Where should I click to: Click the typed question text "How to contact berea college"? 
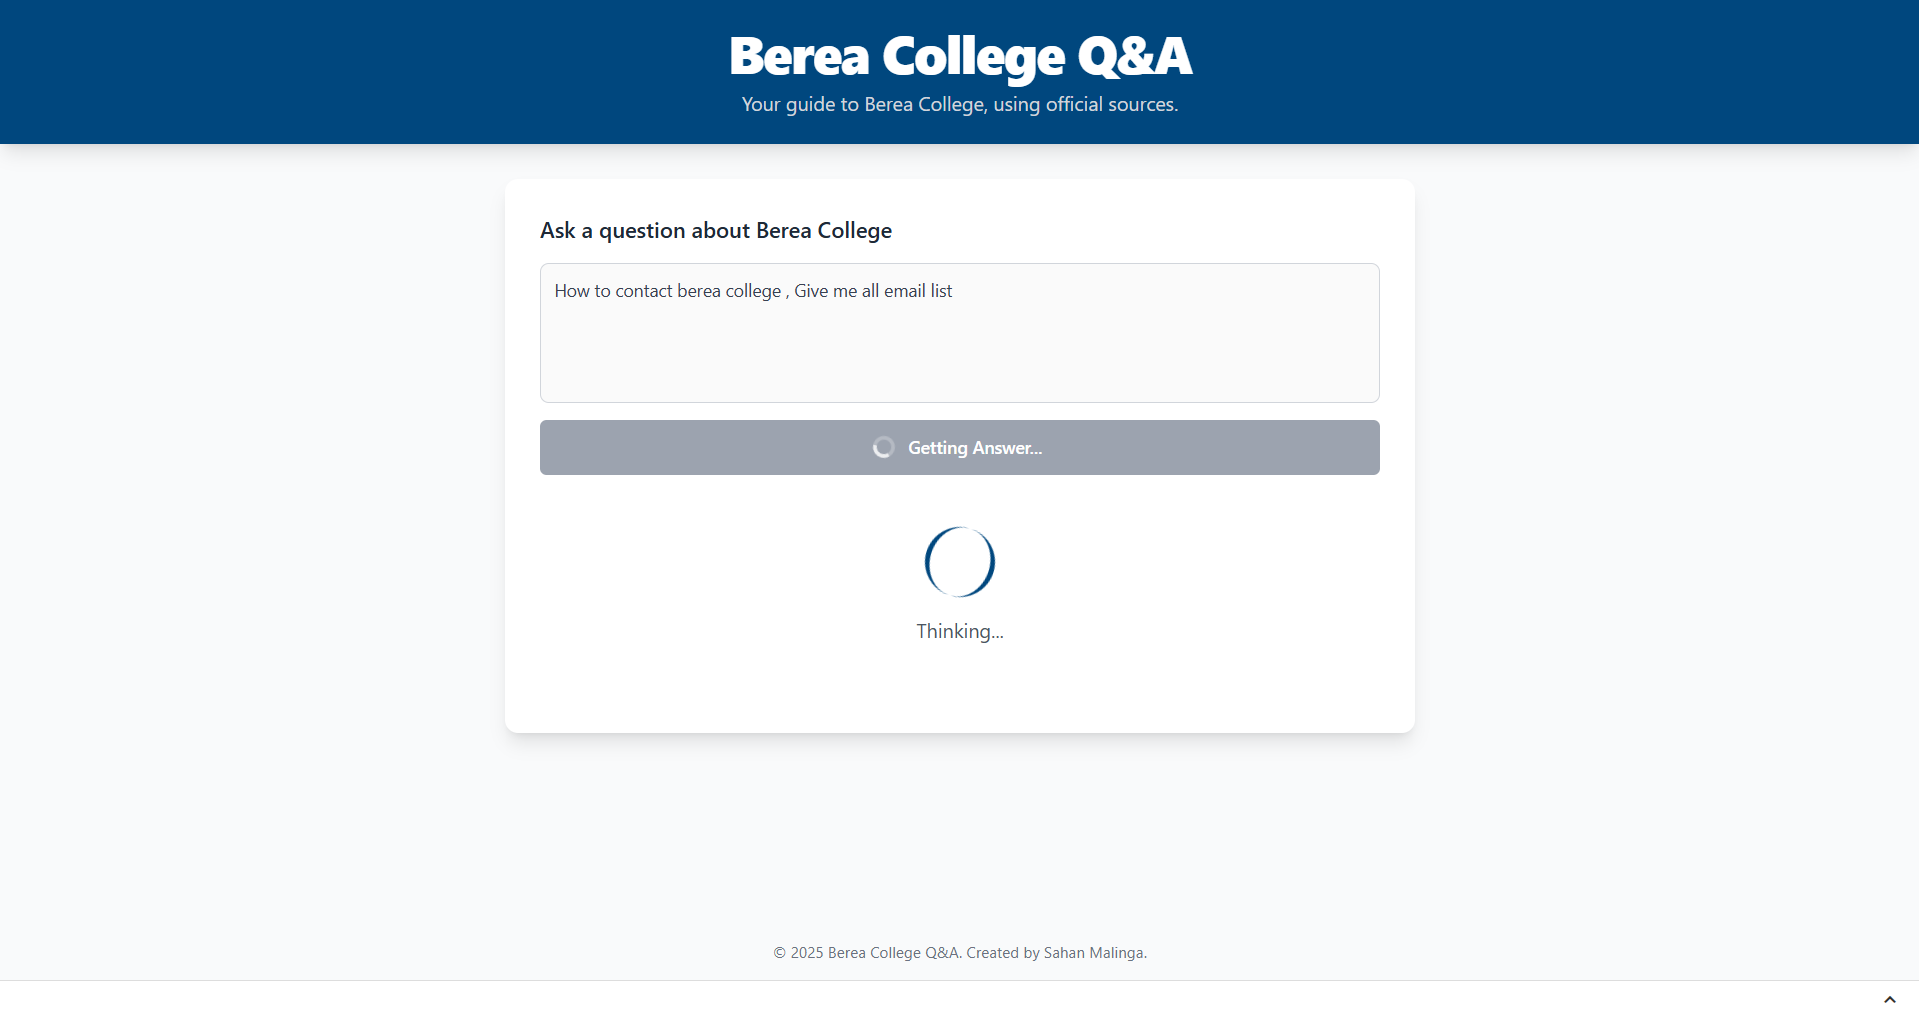[x=667, y=291]
